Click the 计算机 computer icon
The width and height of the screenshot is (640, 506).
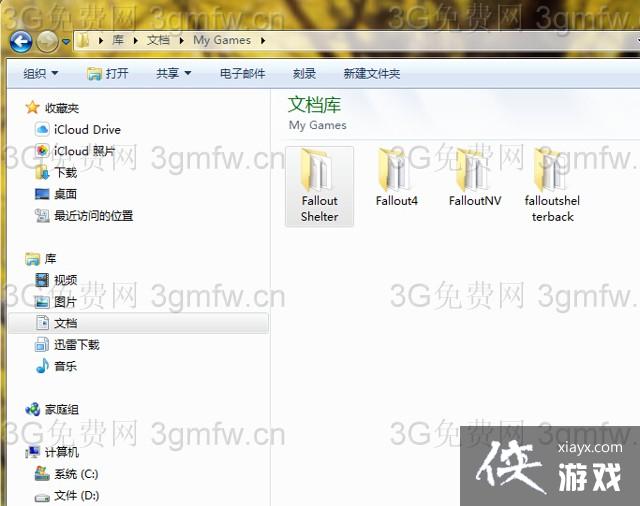pyautogui.click(x=32, y=452)
